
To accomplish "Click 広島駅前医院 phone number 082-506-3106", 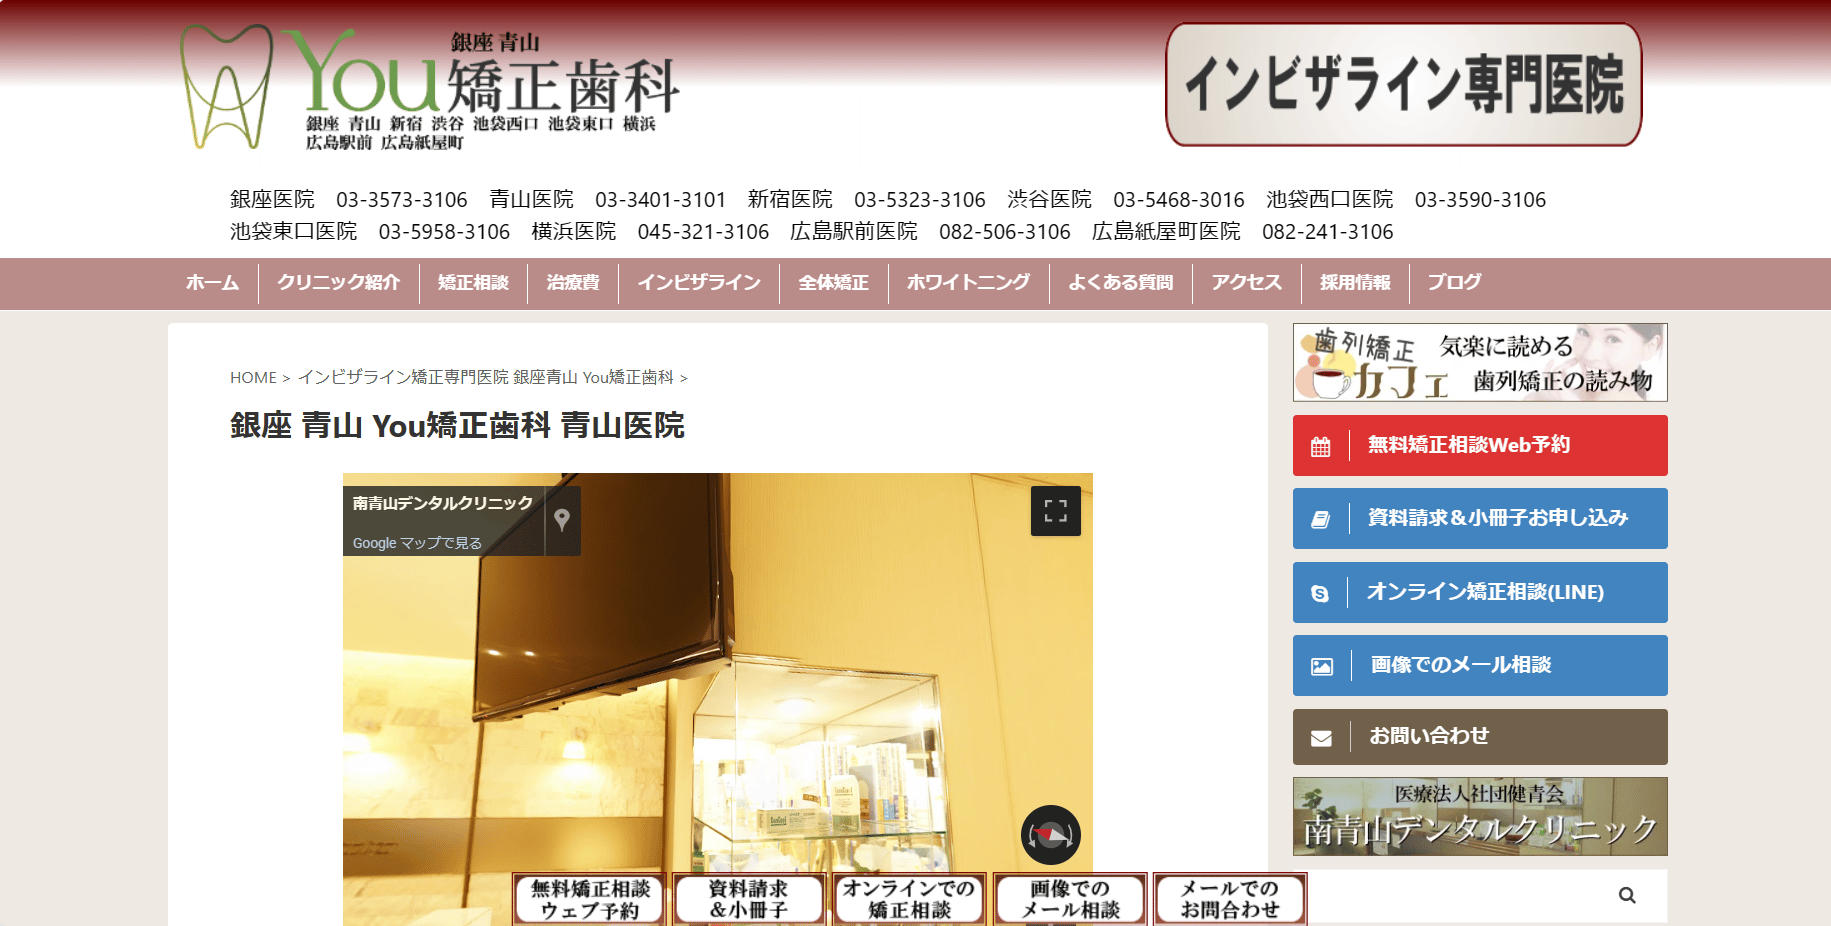I will (1005, 232).
